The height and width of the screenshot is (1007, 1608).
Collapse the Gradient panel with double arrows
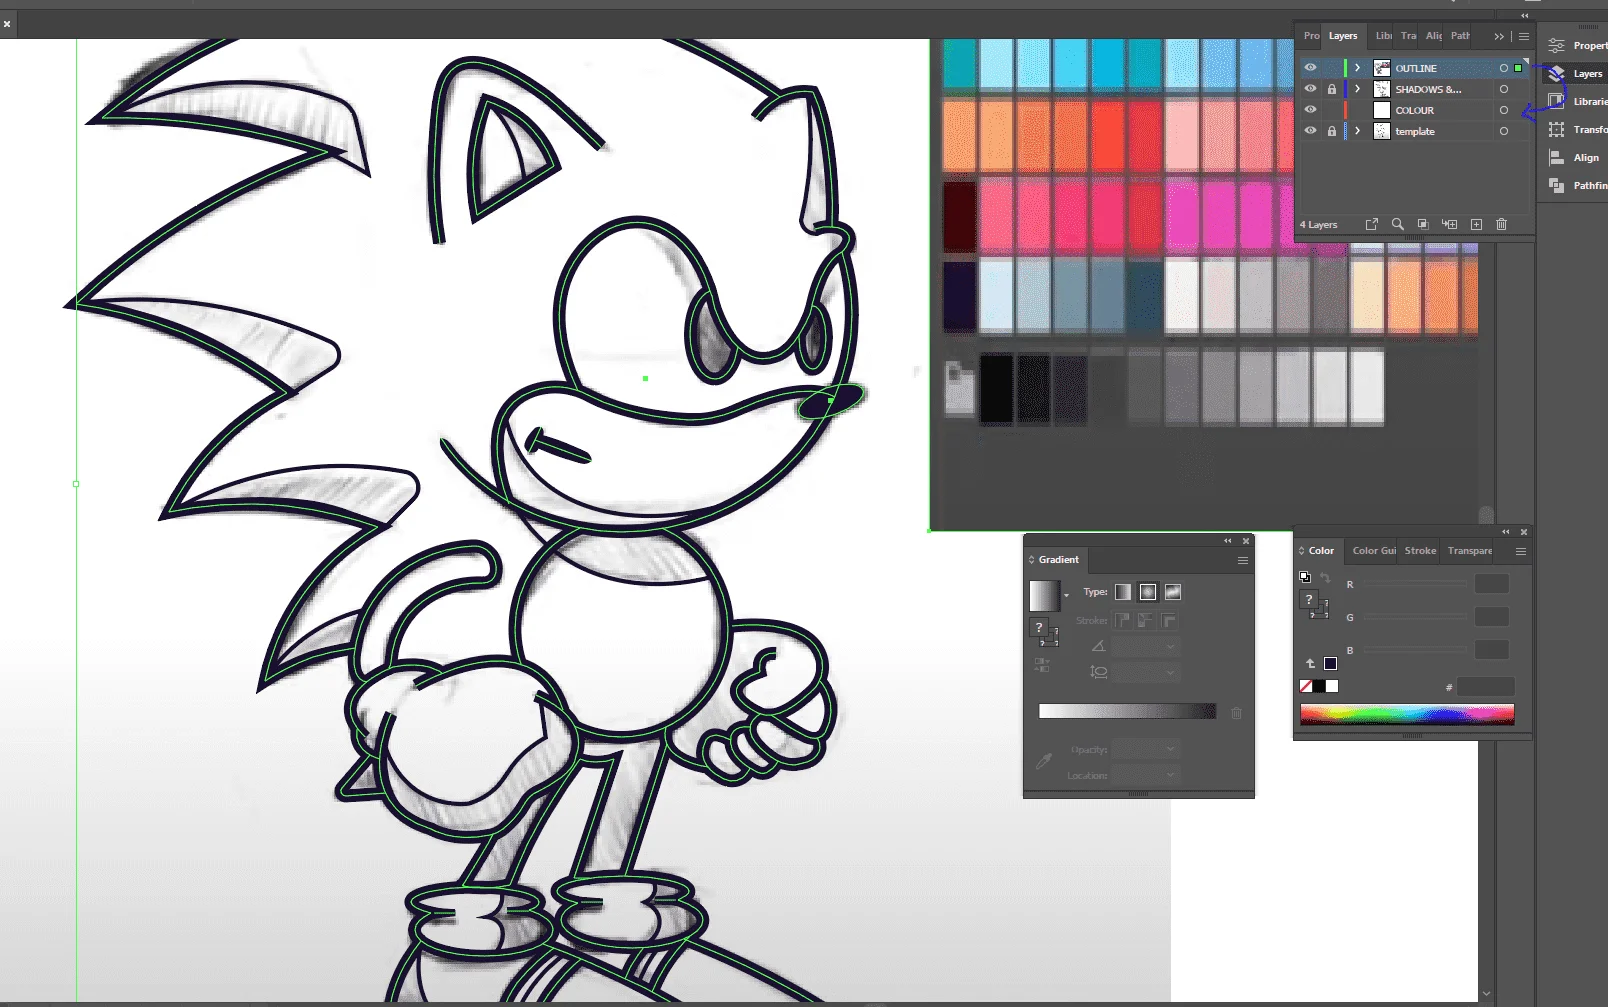click(x=1228, y=541)
